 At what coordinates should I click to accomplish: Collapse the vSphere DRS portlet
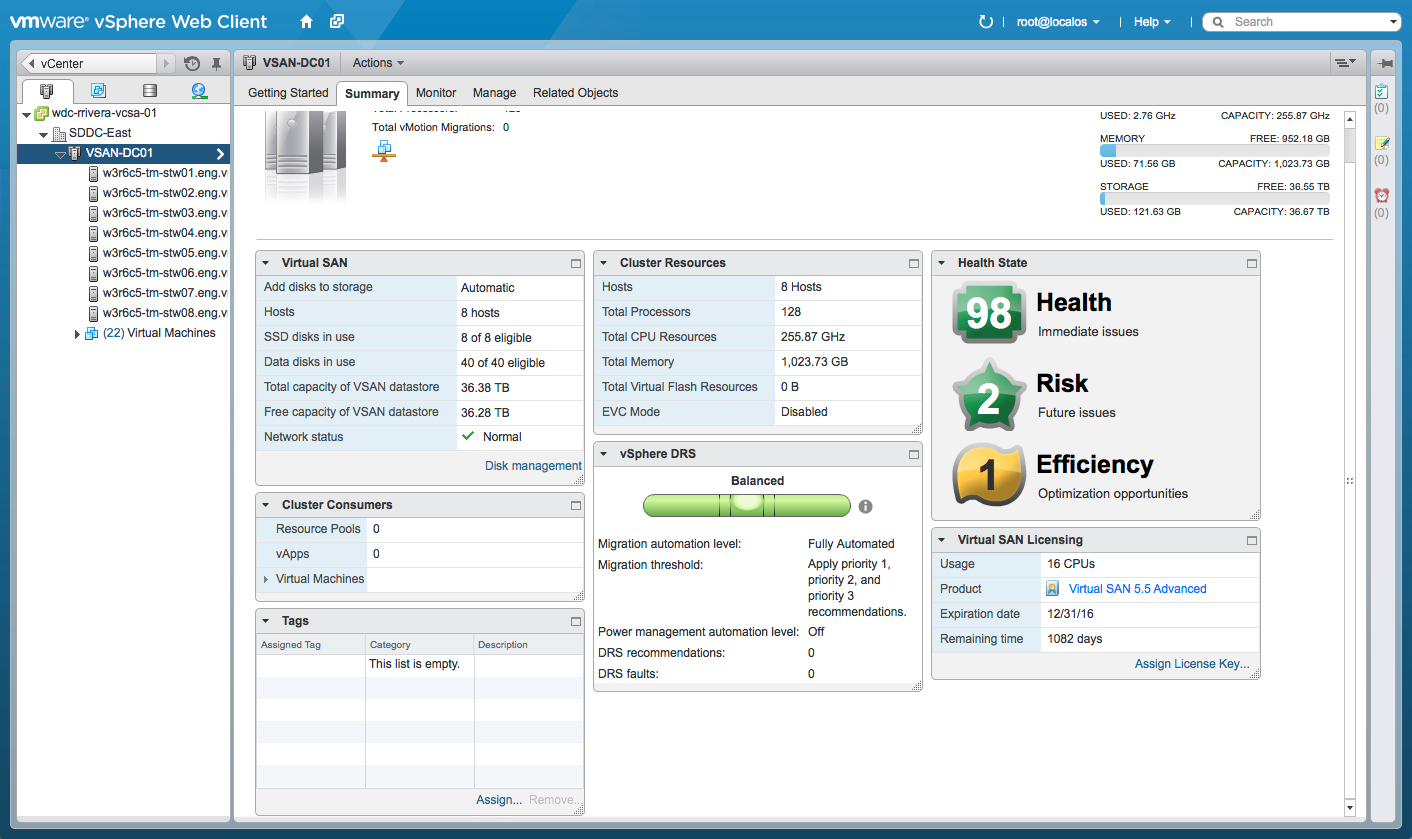604,454
